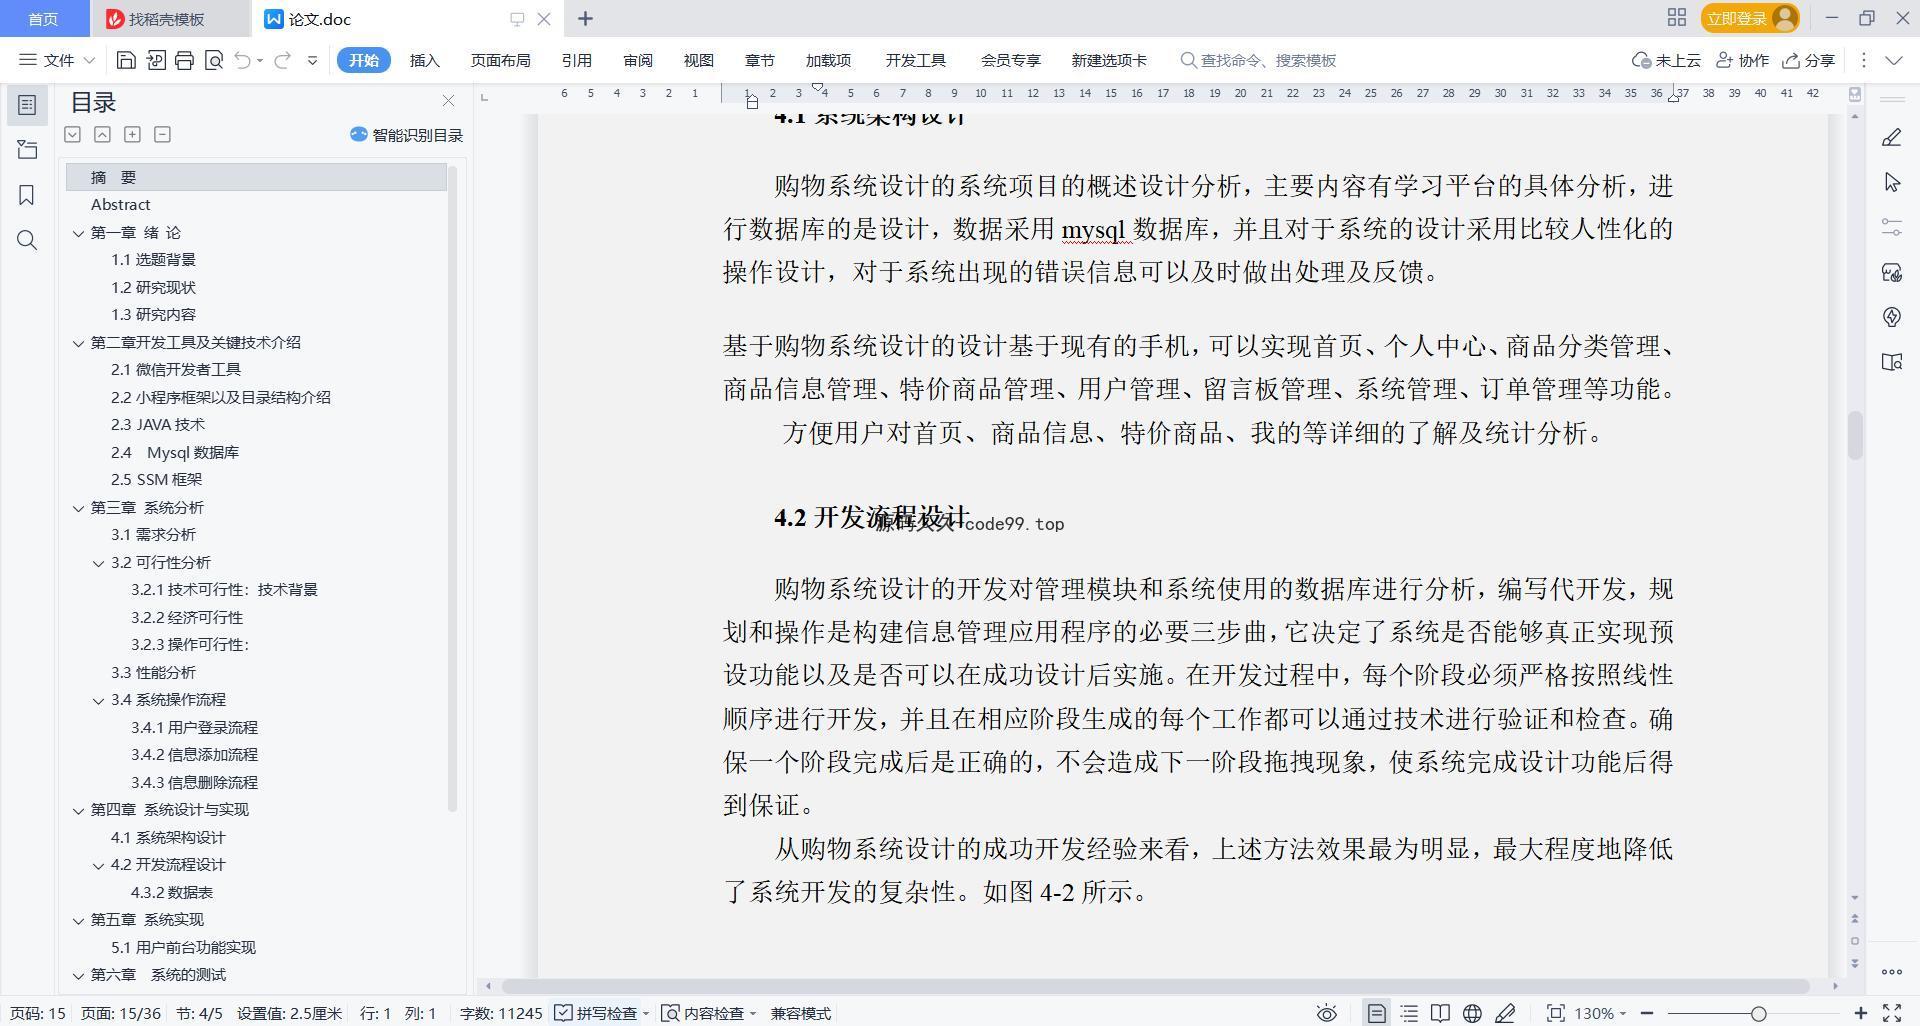This screenshot has width=1920, height=1026.
Task: Click the eye protection mode icon in status bar
Action: point(1326,1013)
